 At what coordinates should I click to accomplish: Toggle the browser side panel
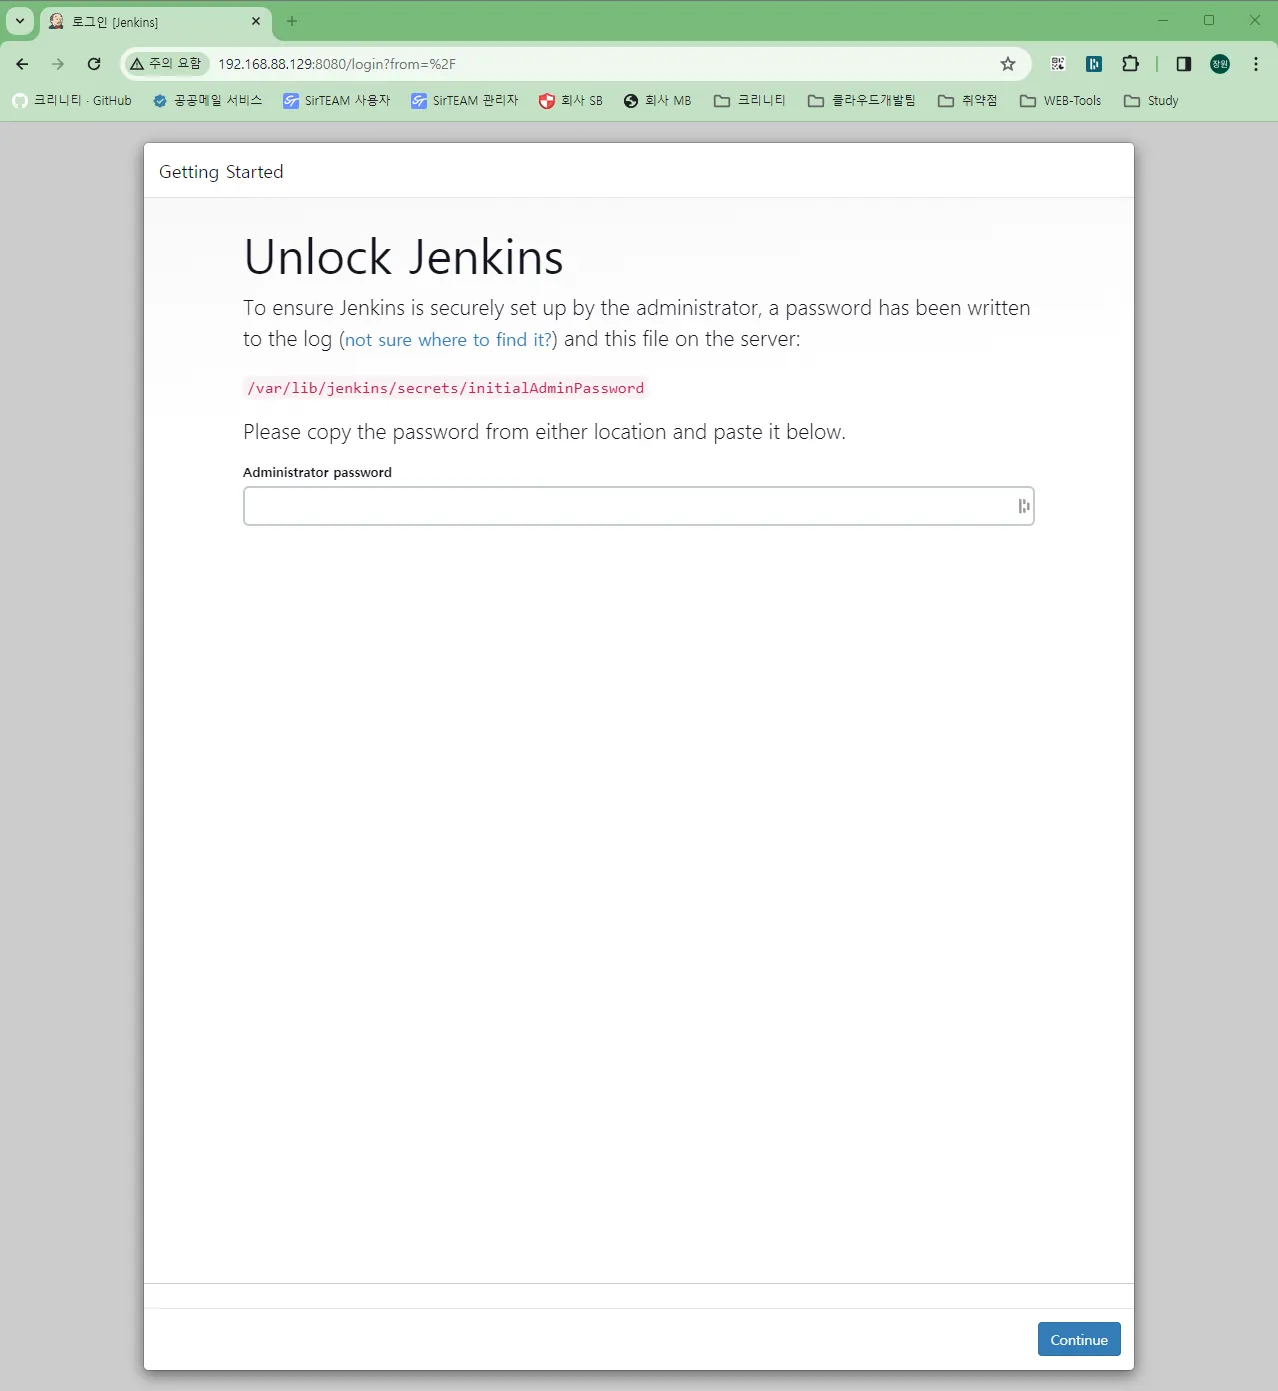(1184, 64)
